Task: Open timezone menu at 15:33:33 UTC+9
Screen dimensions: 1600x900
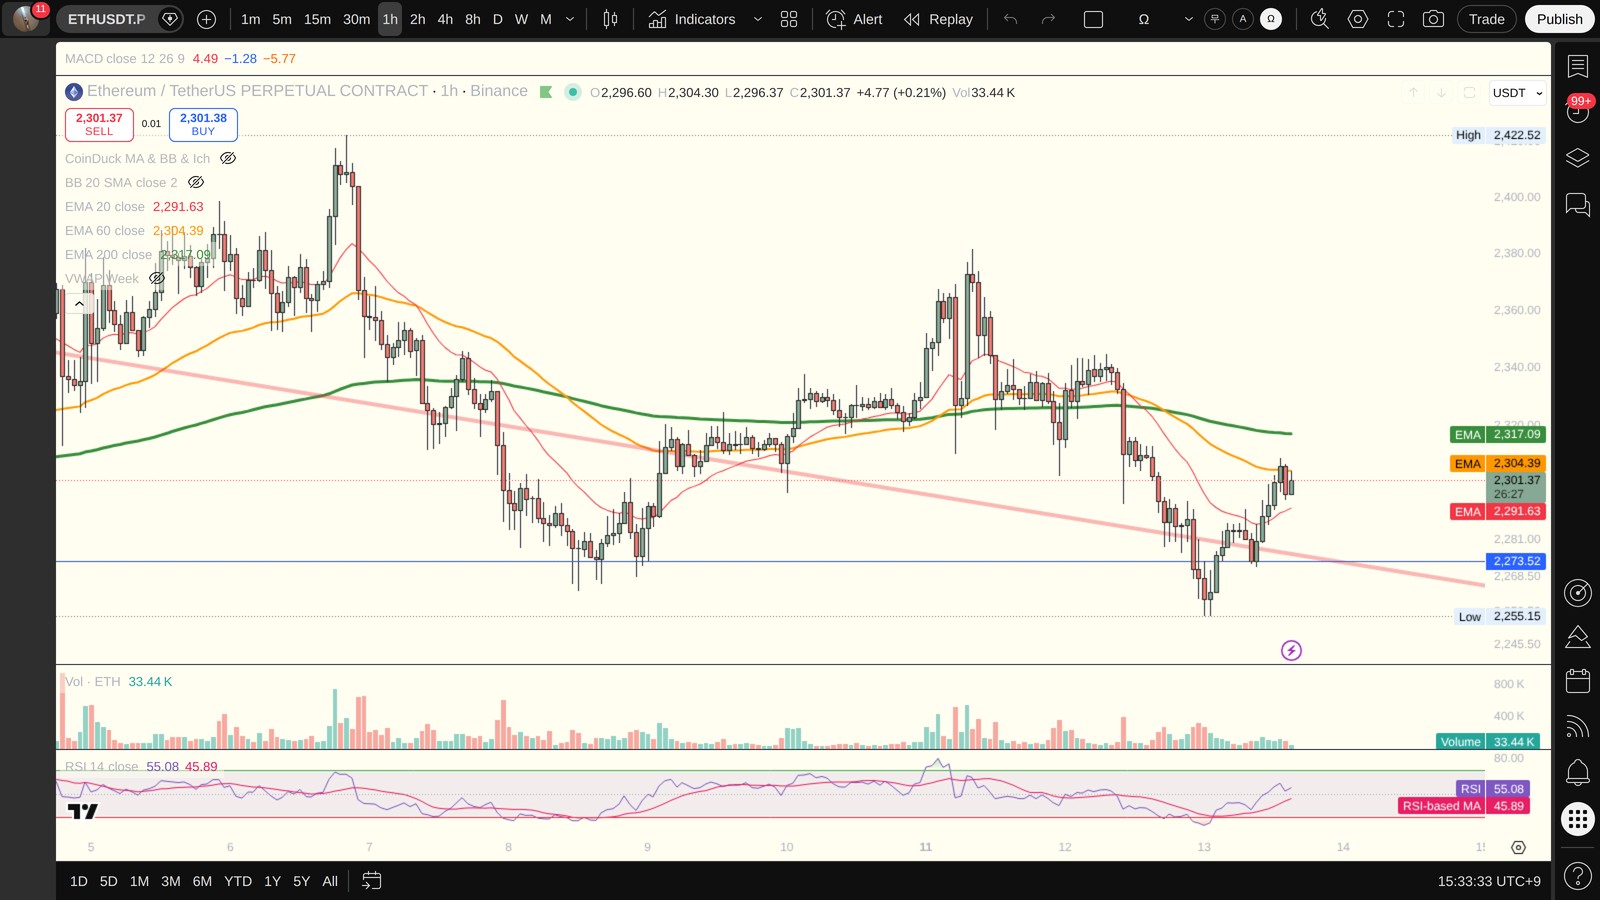Action: pos(1489,881)
